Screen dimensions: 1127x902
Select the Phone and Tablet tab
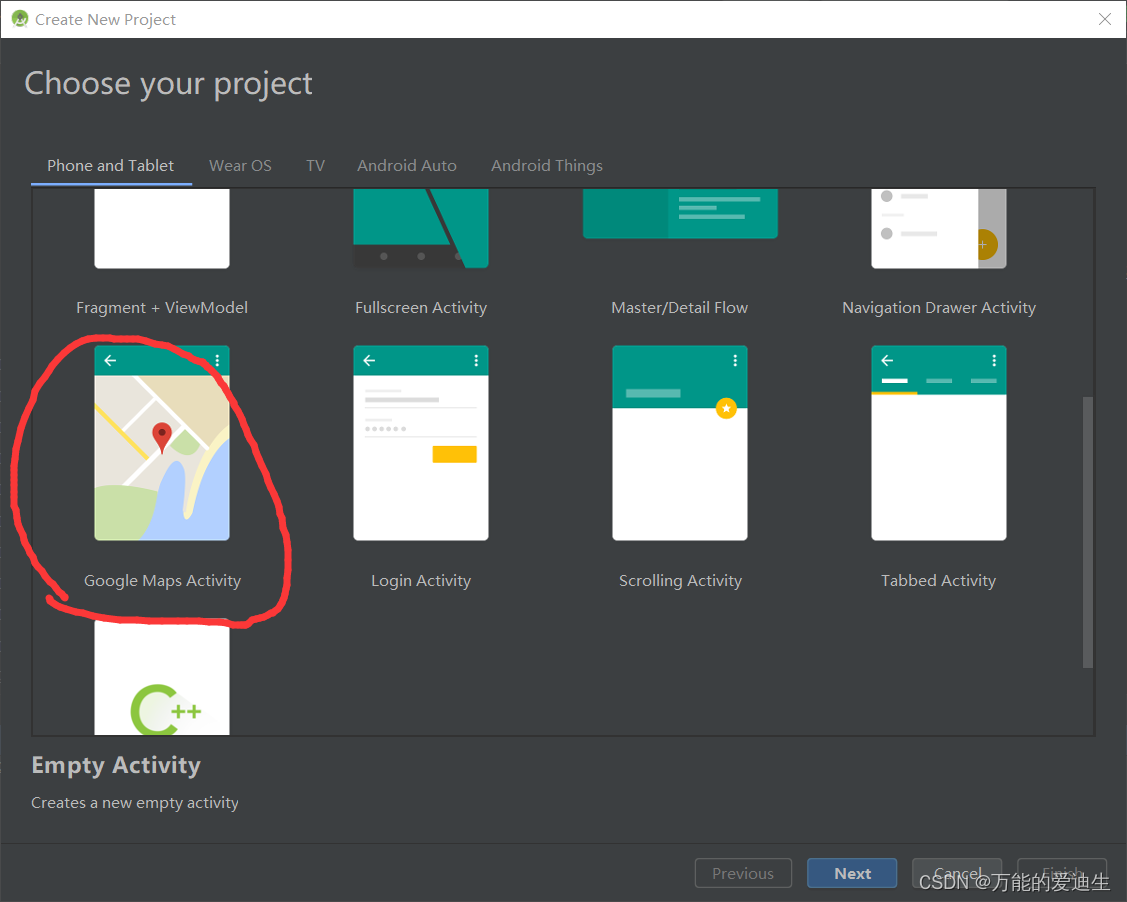pos(110,166)
